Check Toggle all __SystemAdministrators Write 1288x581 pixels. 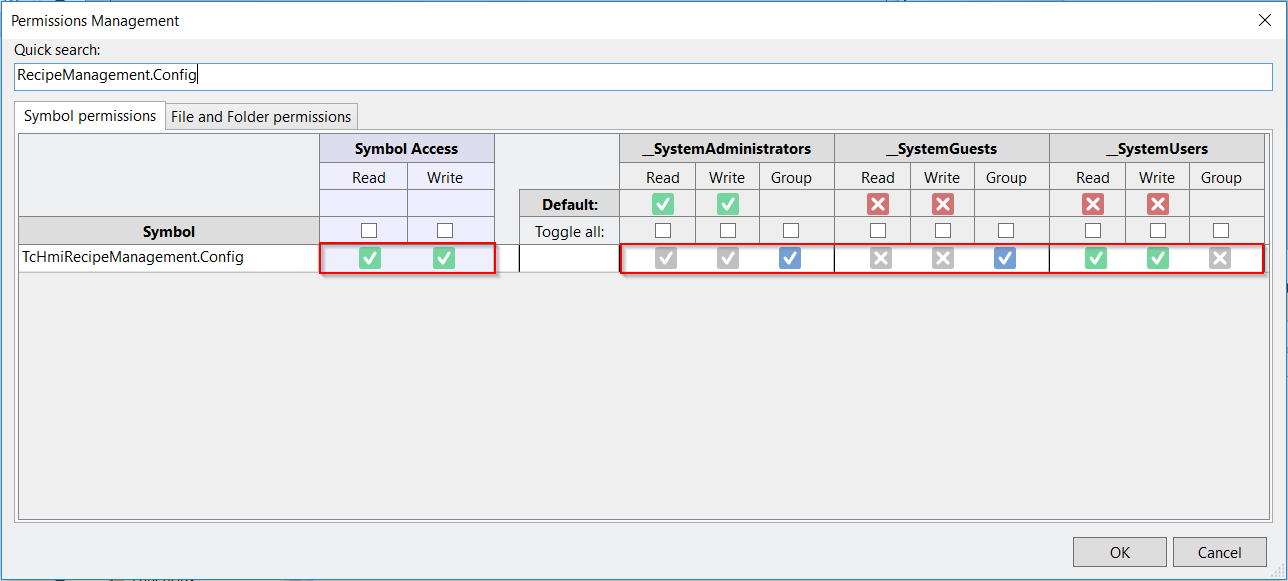point(728,231)
